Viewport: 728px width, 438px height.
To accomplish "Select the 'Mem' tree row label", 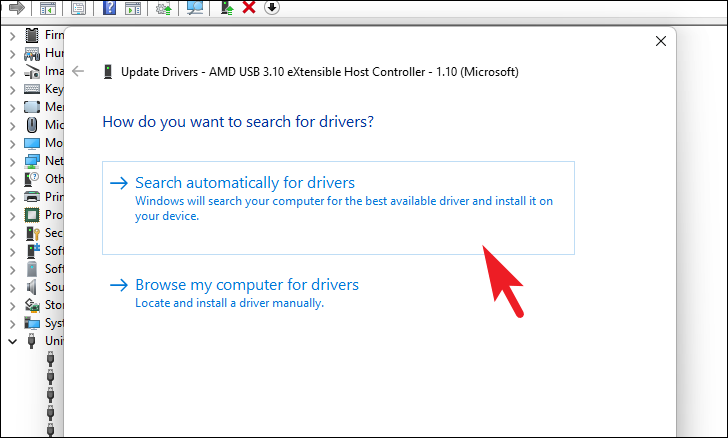I will (54, 107).
